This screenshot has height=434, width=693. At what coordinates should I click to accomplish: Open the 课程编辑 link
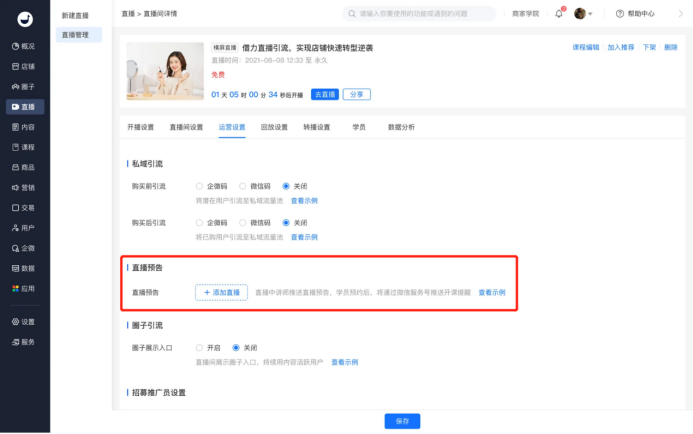[x=586, y=47]
